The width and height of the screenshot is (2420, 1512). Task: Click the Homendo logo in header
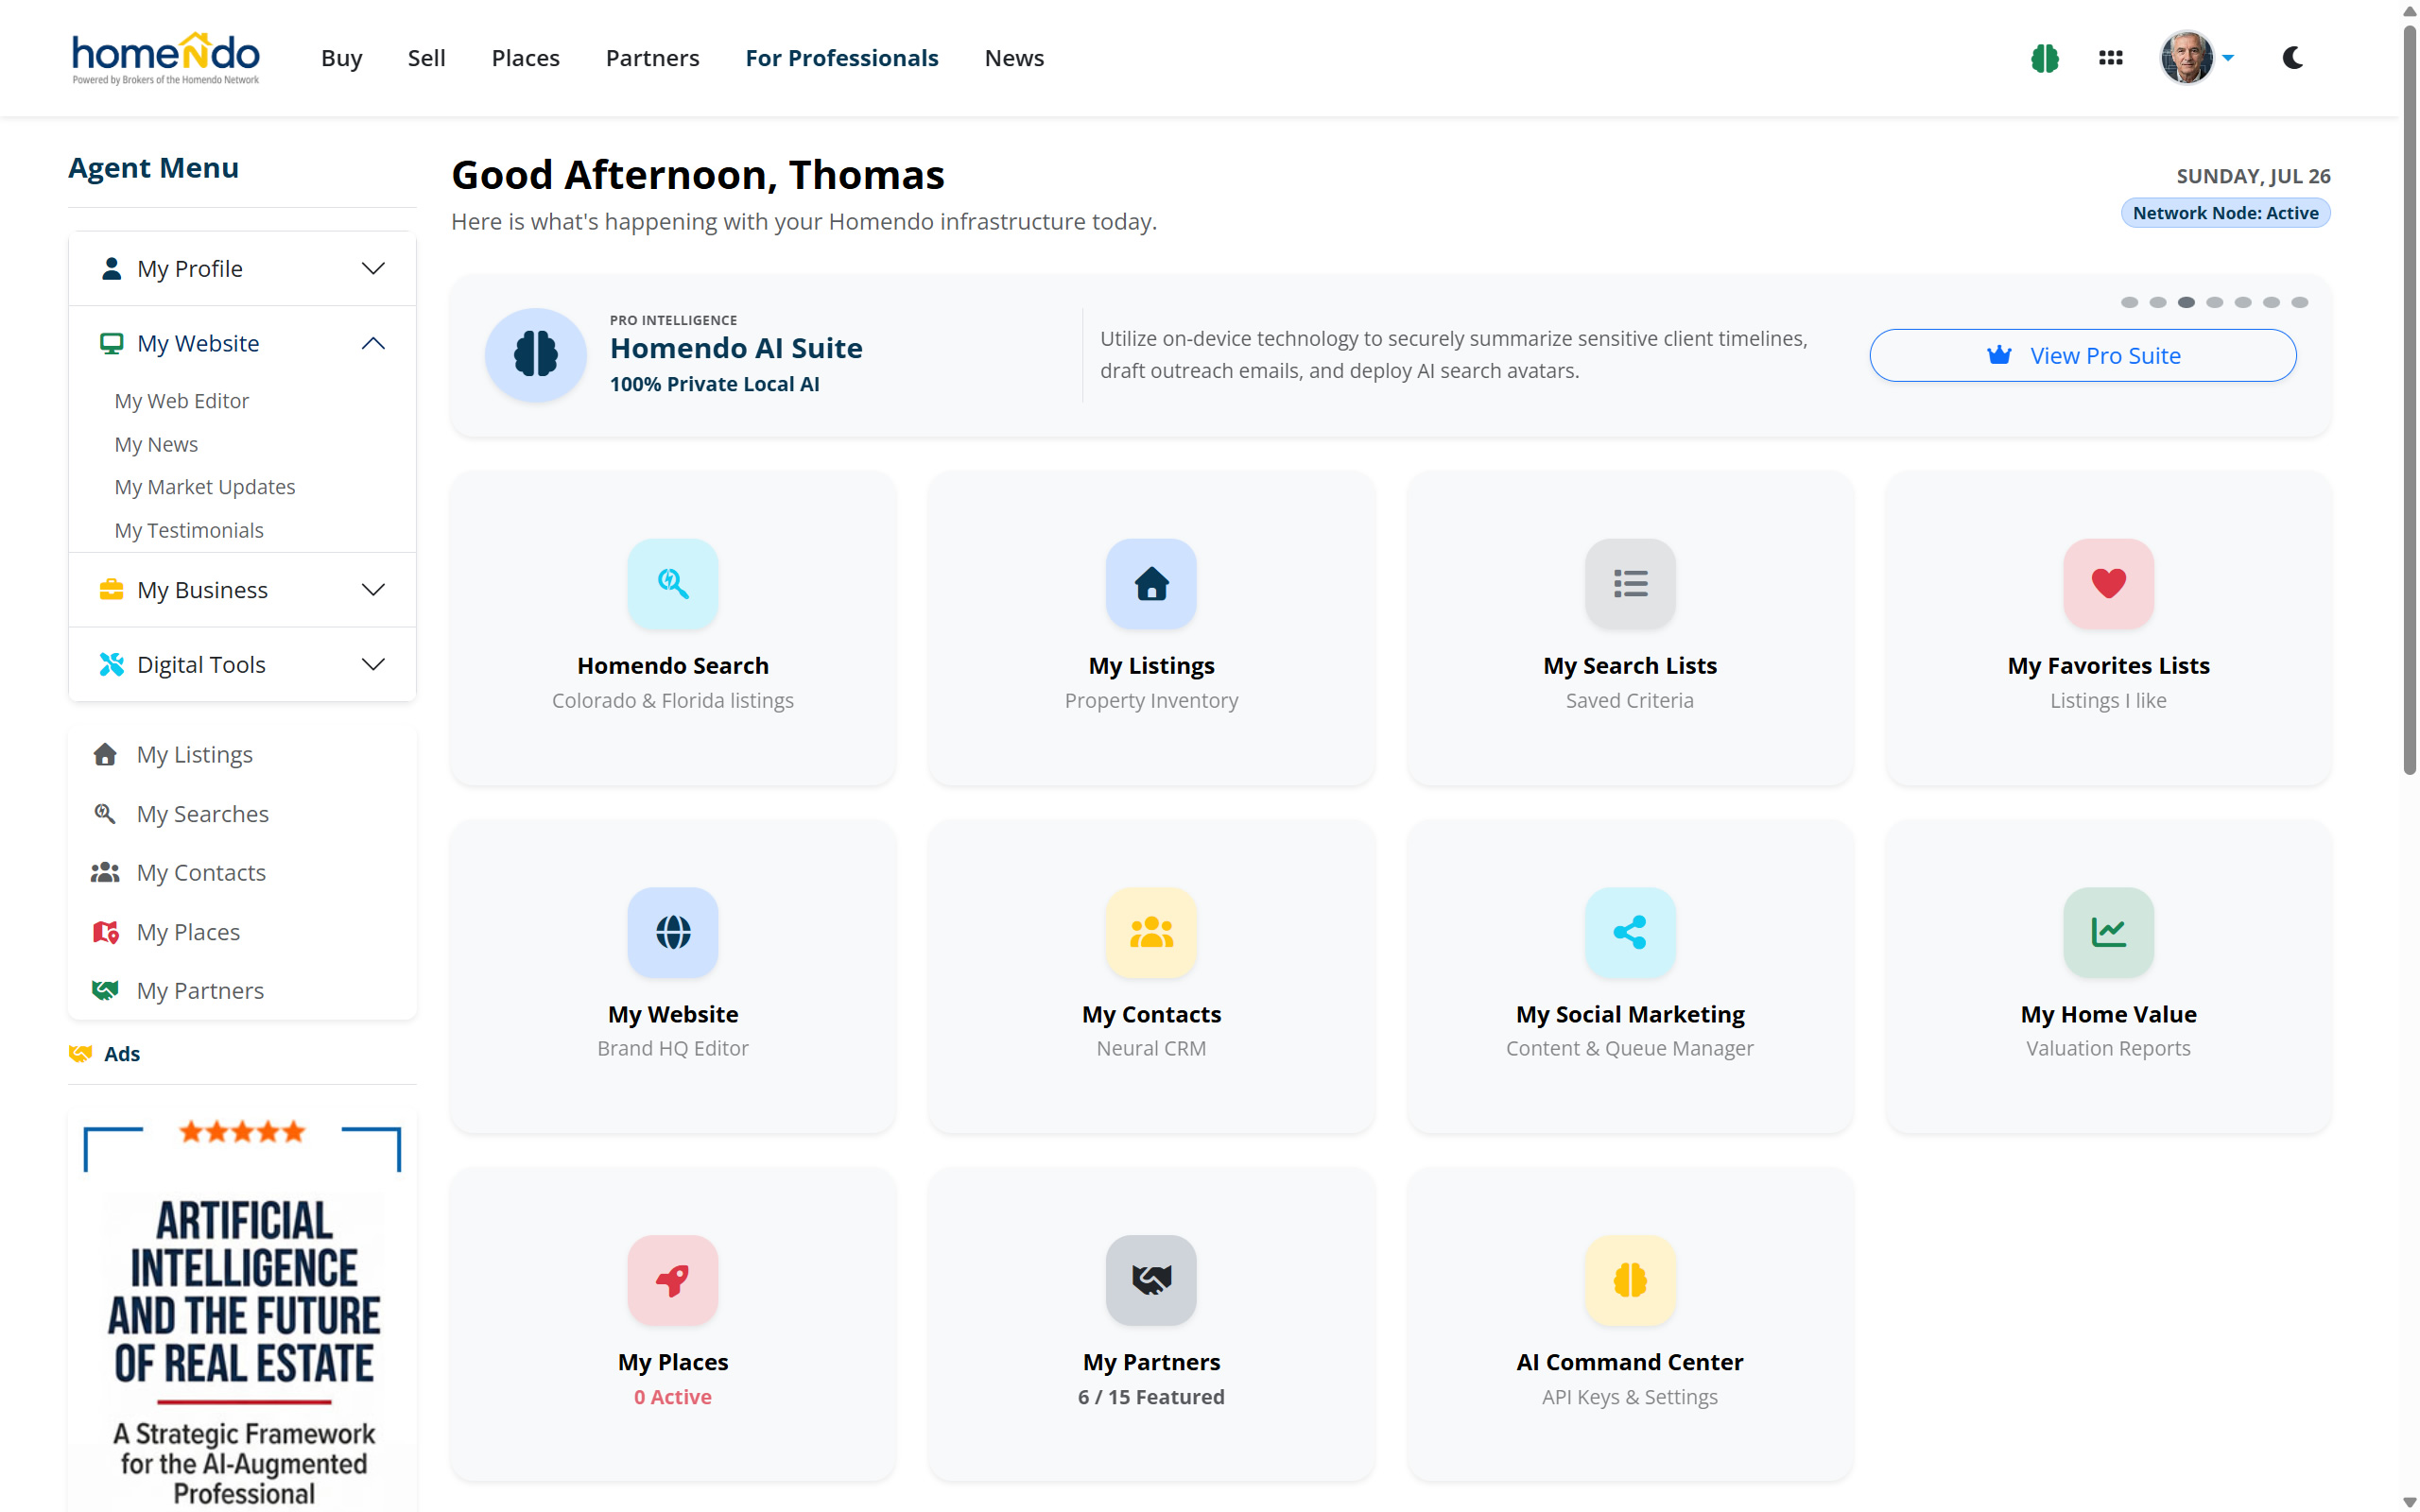point(165,58)
